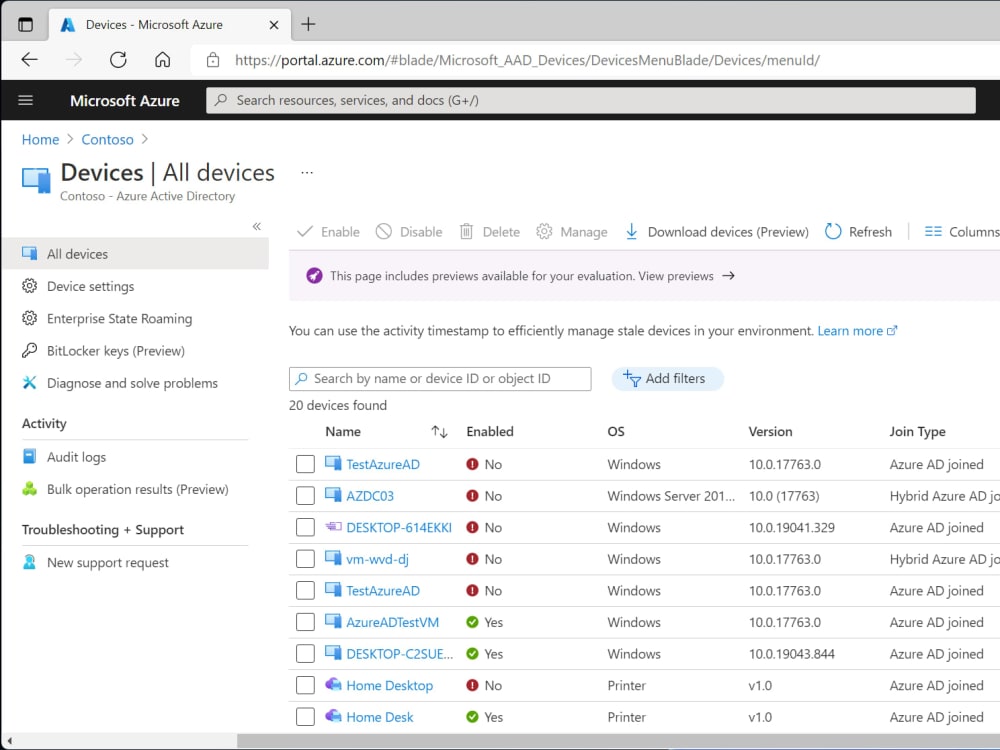Viewport: 1000px width, 750px height.
Task: Select the TestAzureAD device checkbox
Action: coord(305,463)
